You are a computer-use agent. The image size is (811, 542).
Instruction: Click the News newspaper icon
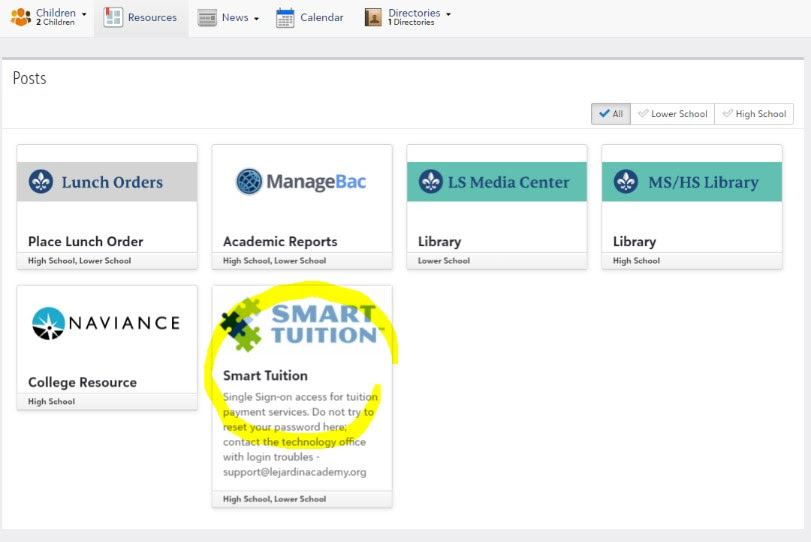[x=207, y=18]
